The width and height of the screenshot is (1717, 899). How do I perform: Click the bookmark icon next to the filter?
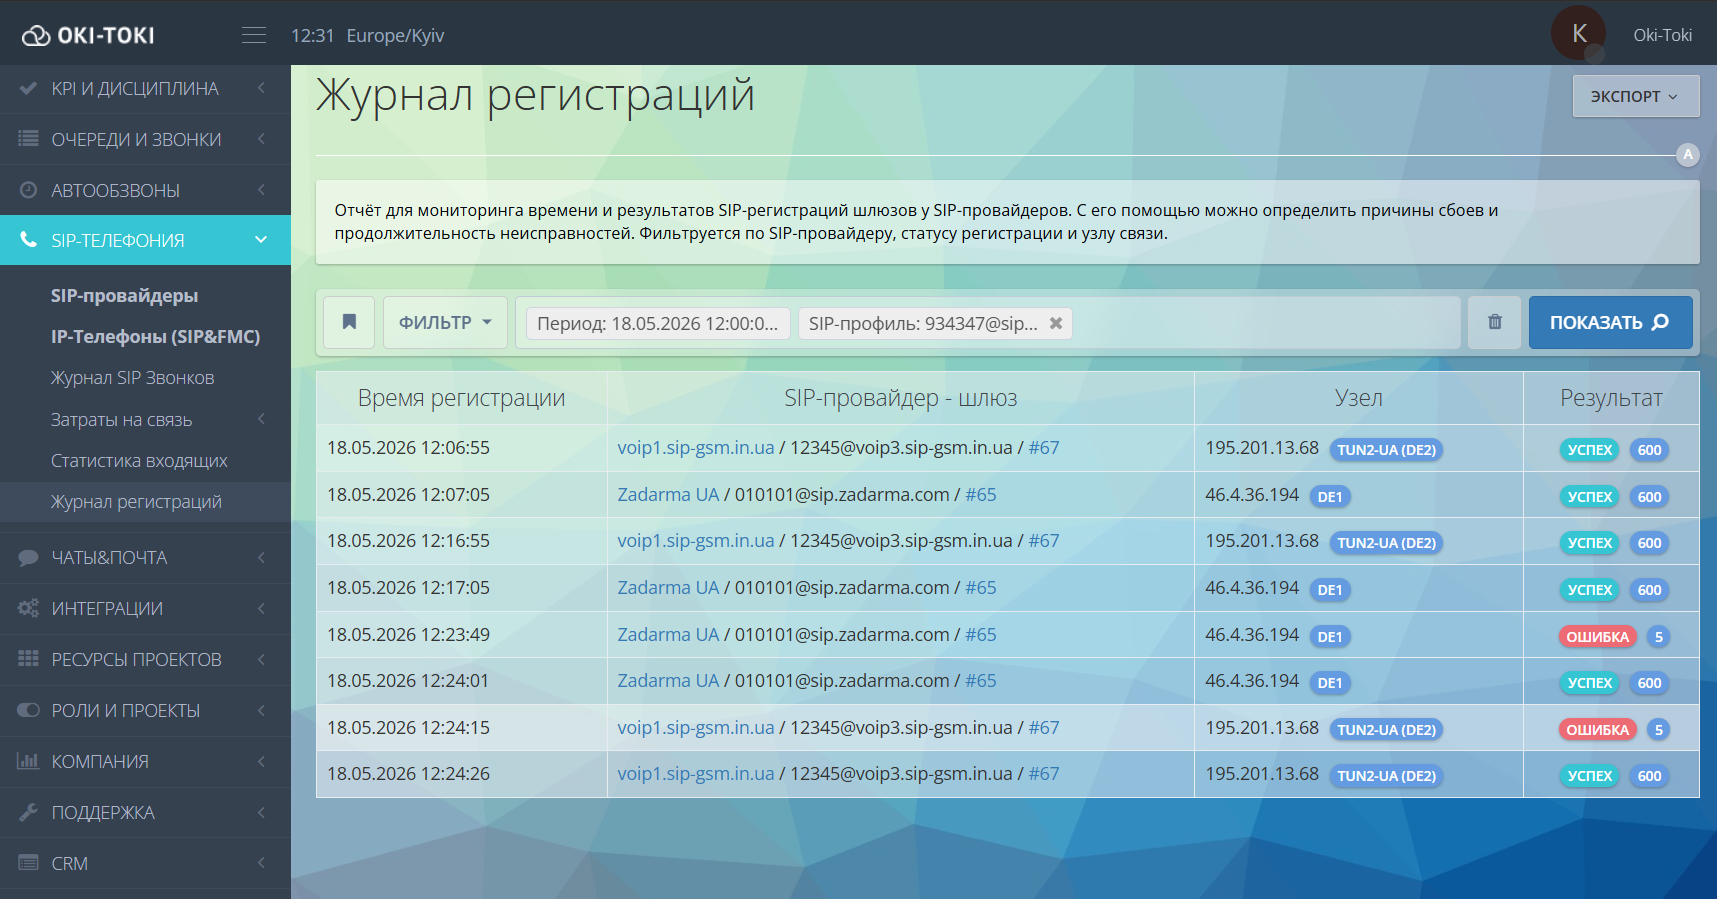pos(349,322)
